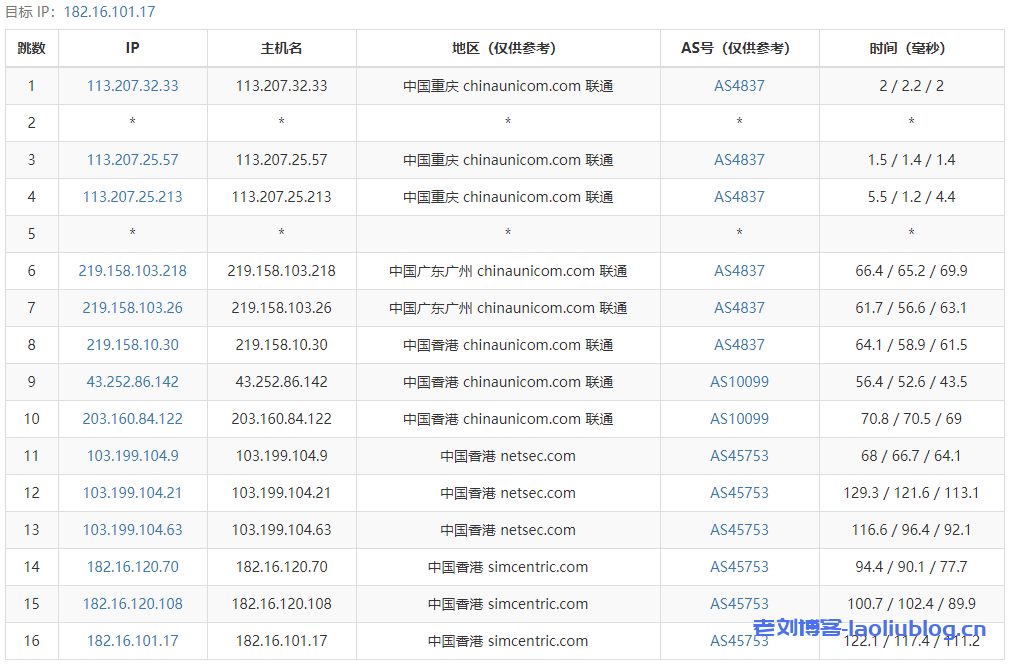Screen dimensions: 1012x666
Task: Open AS45753 link in the hop 11 row
Action: pyautogui.click(x=739, y=456)
